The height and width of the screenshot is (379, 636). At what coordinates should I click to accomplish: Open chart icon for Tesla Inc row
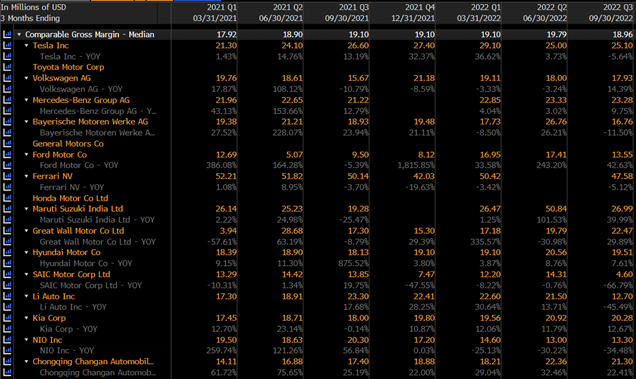pyautogui.click(x=7, y=45)
